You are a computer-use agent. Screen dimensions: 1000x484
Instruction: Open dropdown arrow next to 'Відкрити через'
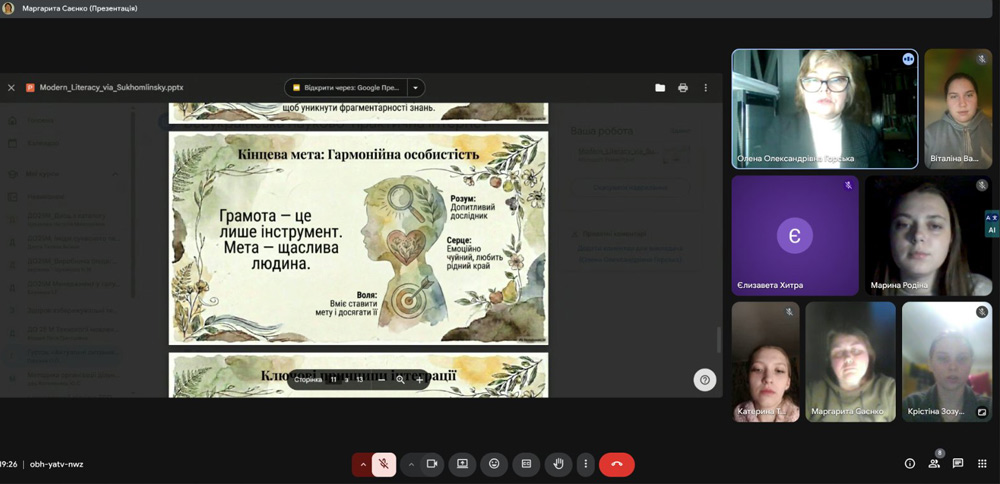pos(416,88)
